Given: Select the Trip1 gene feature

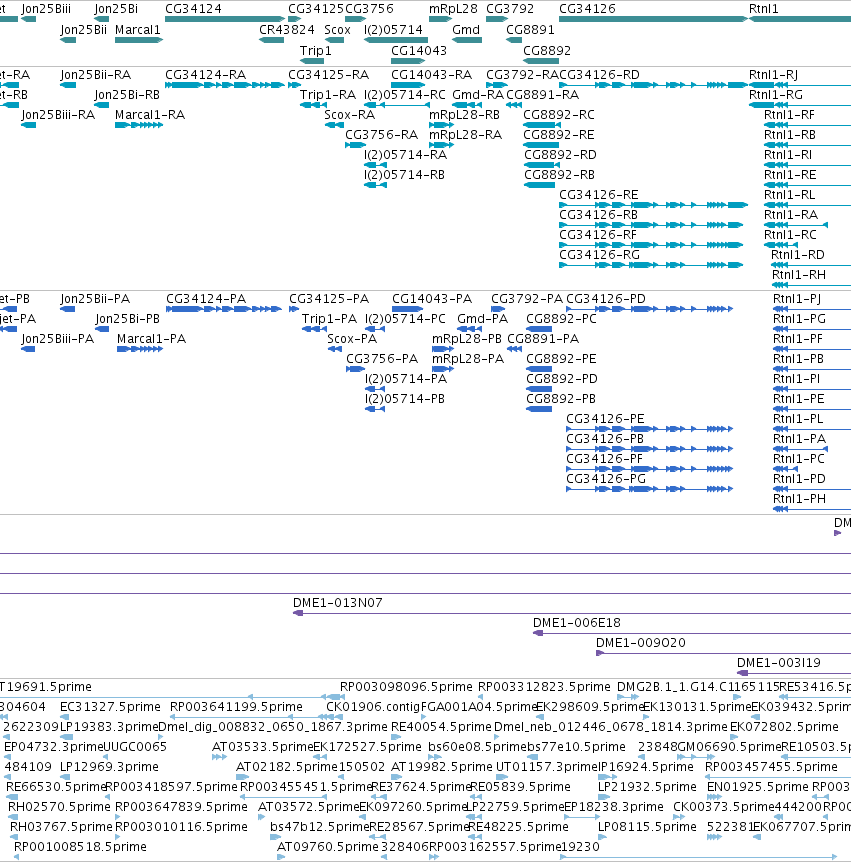Looking at the screenshot, I should [x=312, y=61].
